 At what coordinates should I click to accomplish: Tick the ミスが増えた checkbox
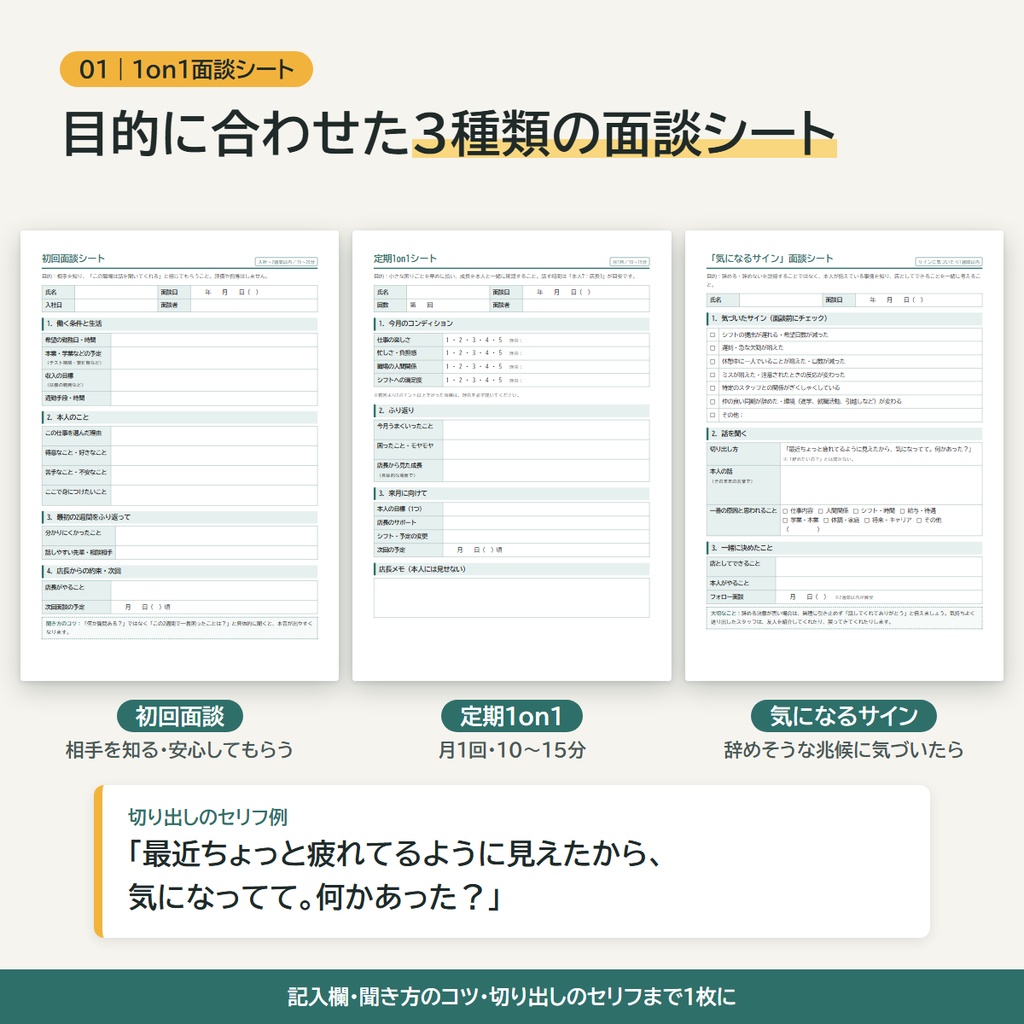coord(712,375)
